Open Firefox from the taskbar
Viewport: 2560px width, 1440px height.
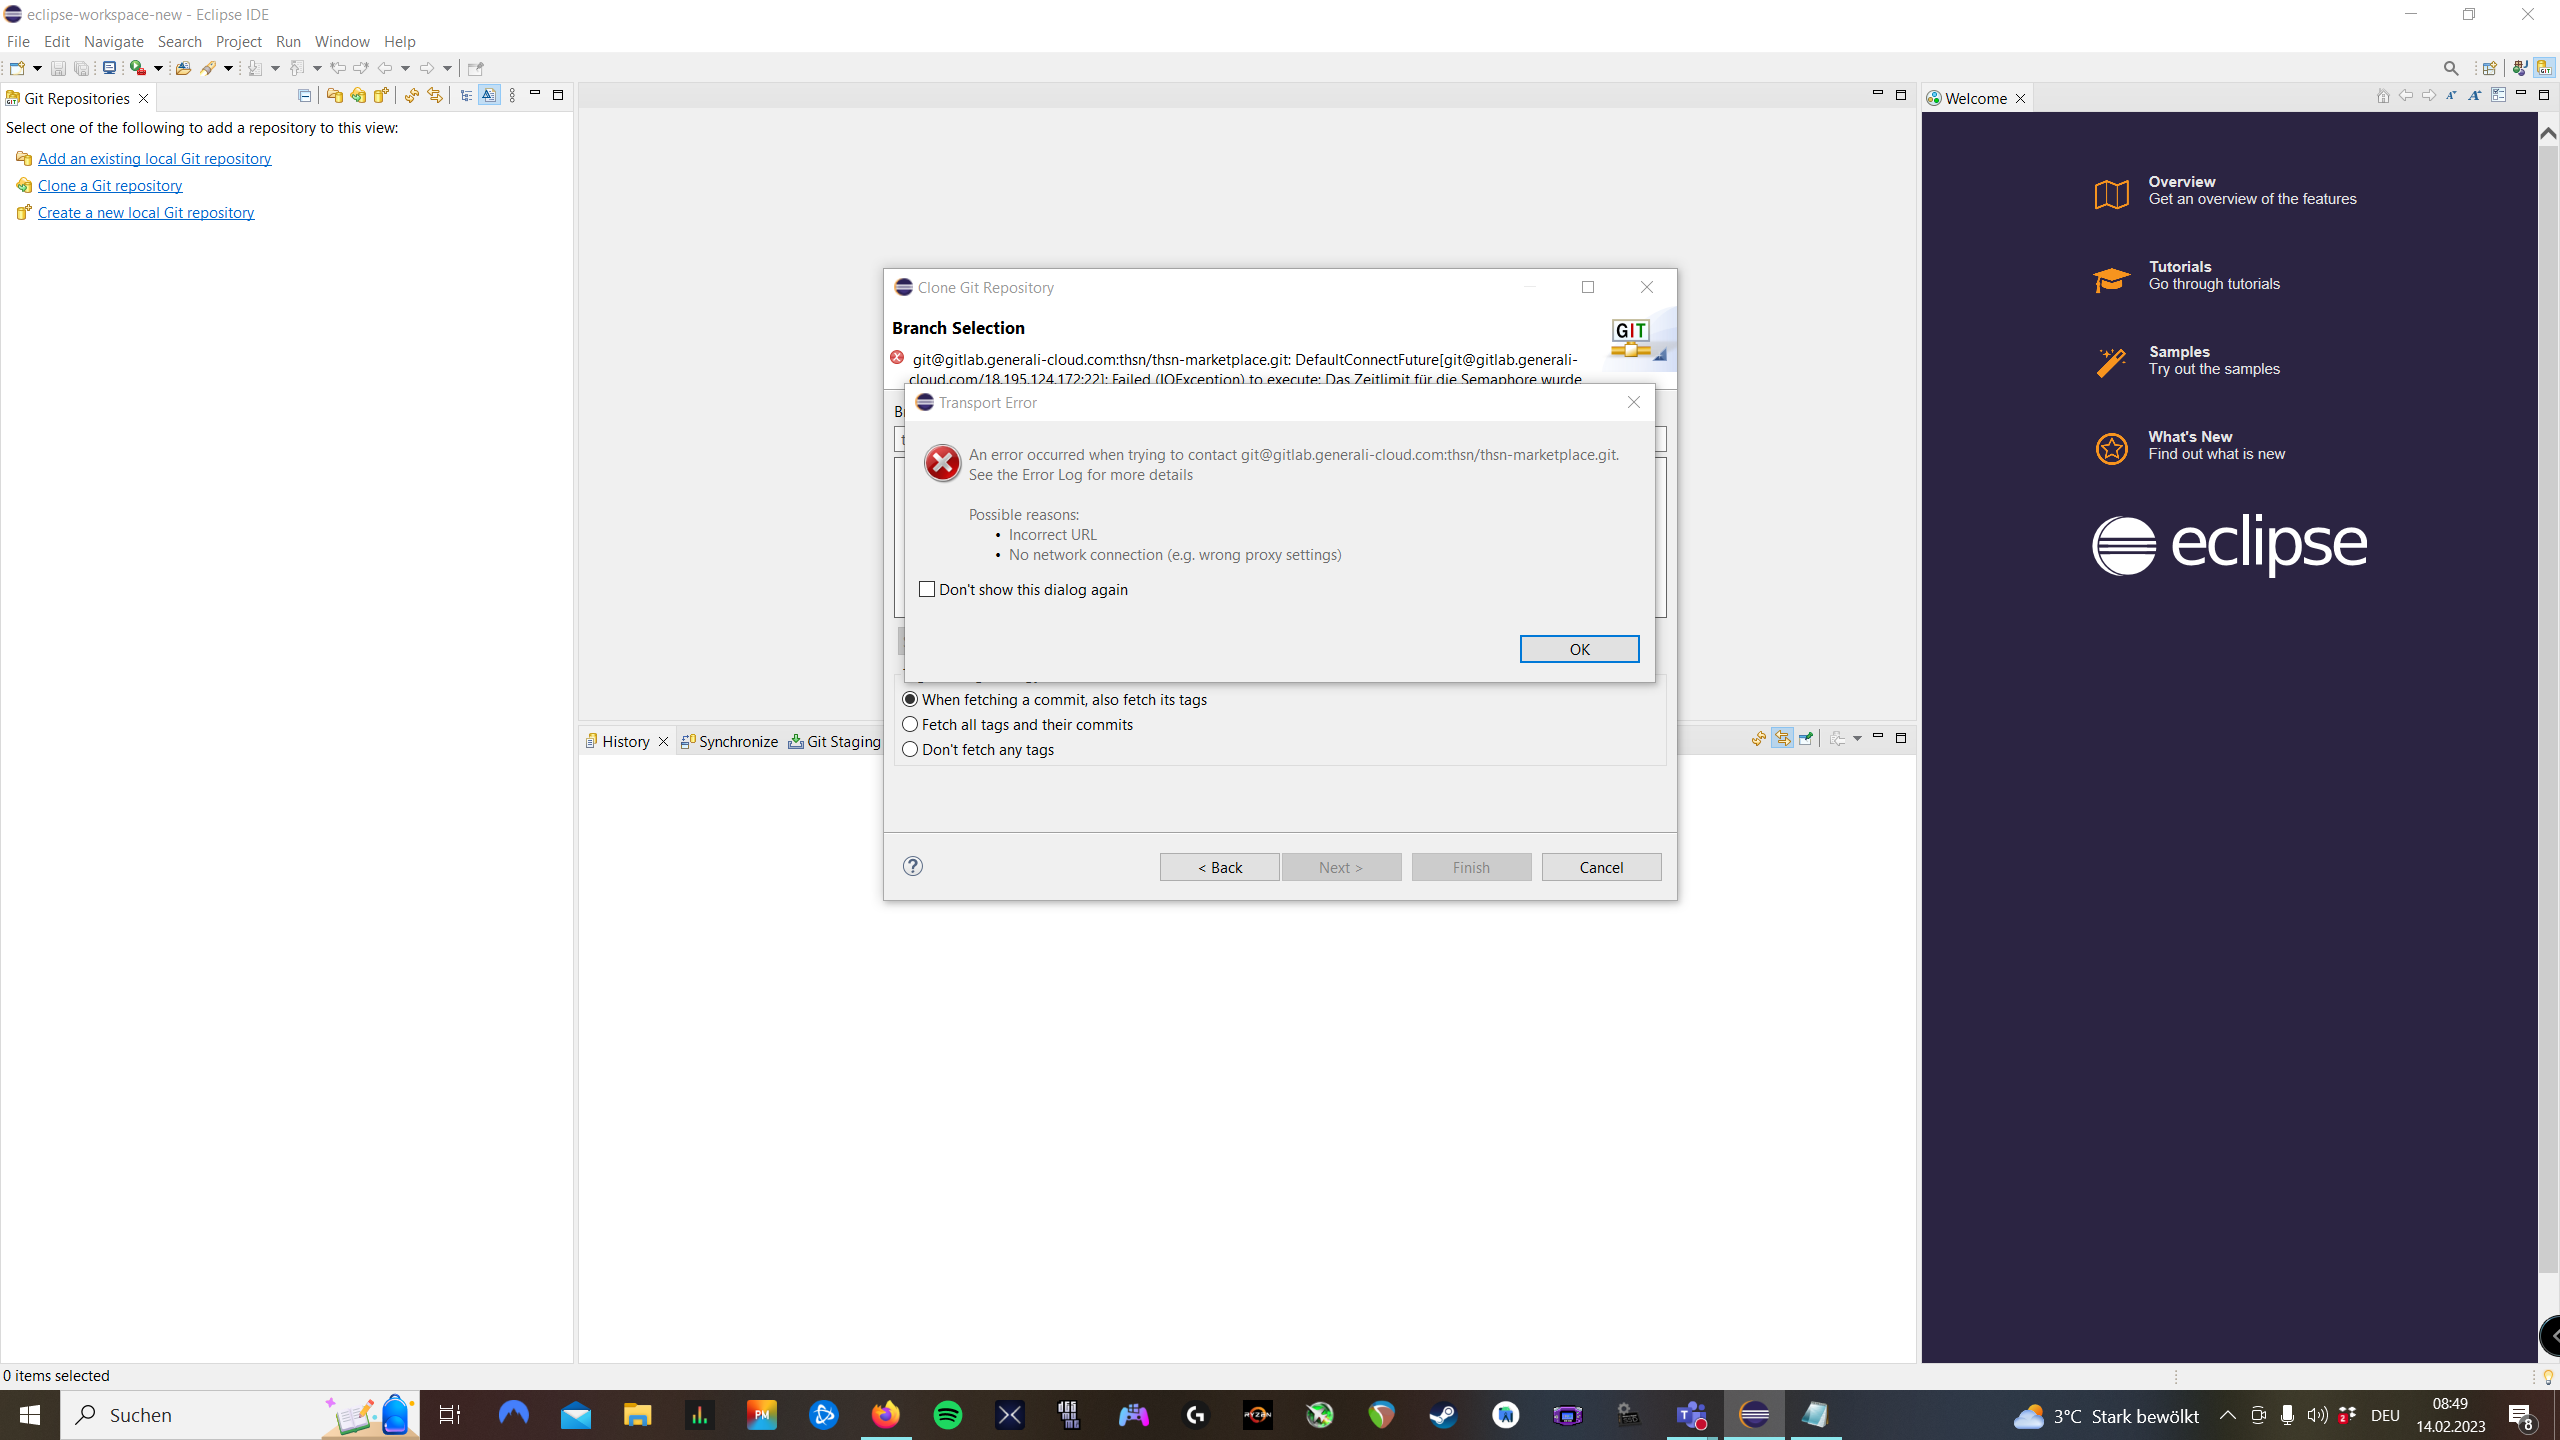pos(885,1415)
